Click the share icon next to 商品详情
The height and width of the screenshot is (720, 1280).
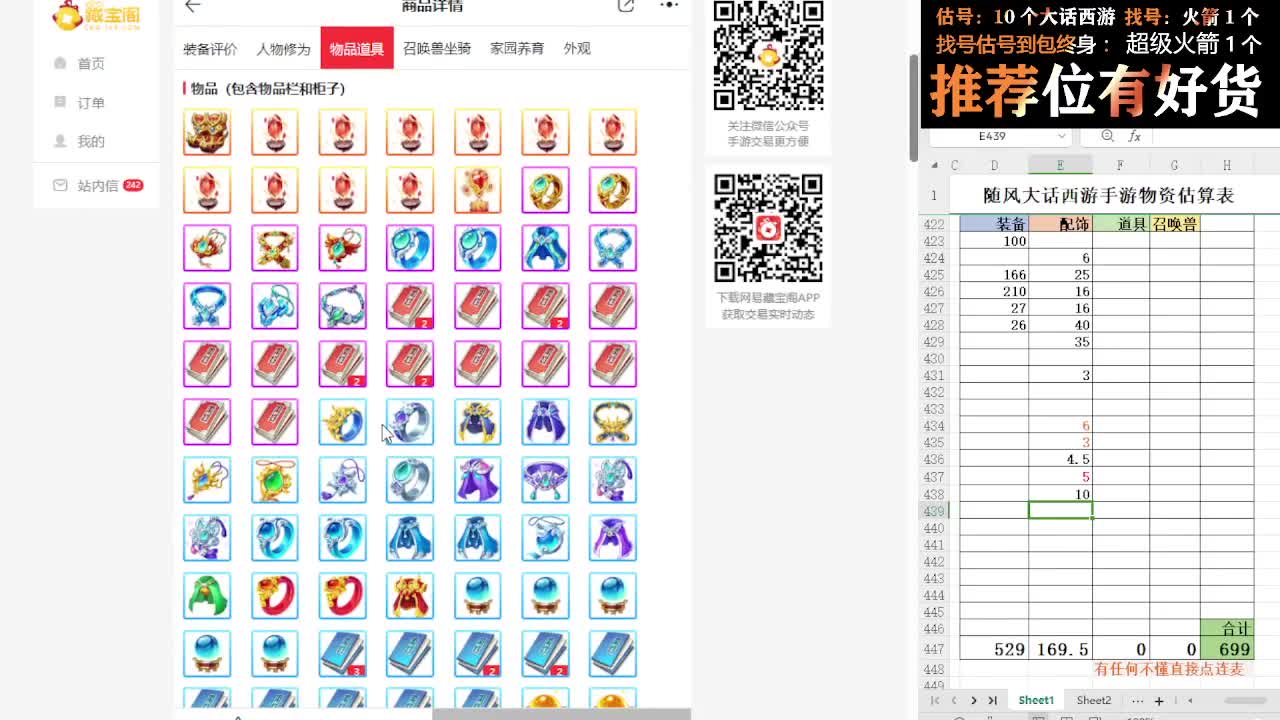pyautogui.click(x=626, y=6)
